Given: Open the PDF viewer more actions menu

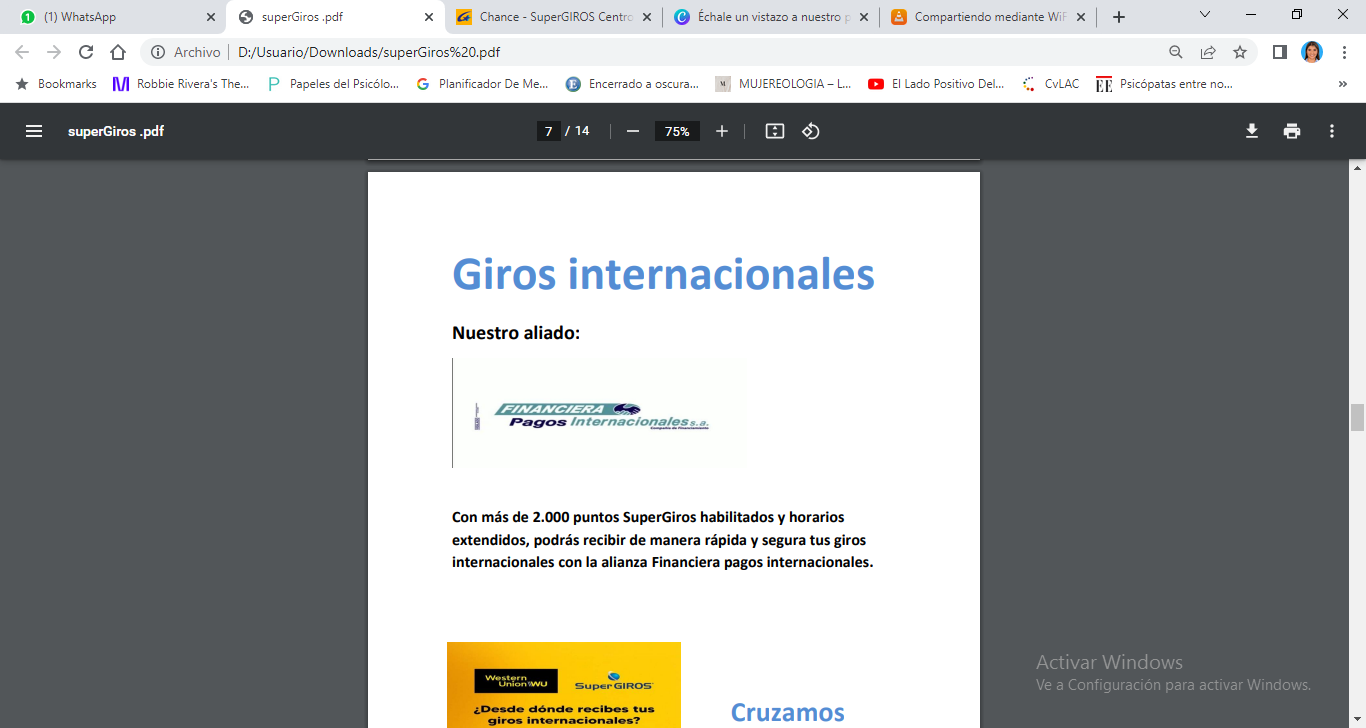Looking at the screenshot, I should tap(1332, 131).
